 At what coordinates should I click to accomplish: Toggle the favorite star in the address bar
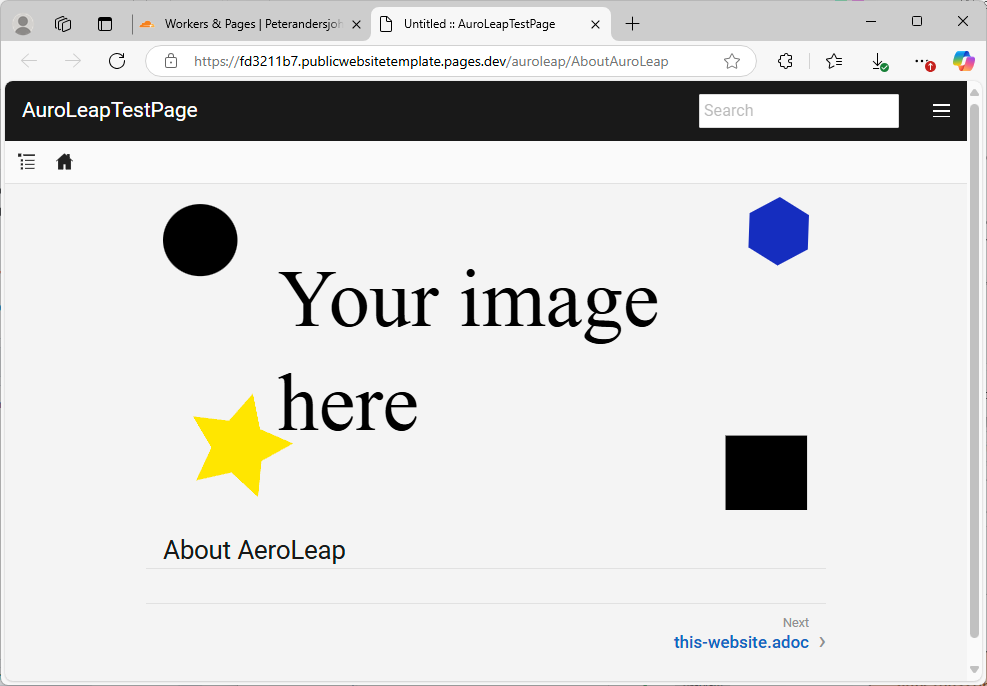[732, 61]
